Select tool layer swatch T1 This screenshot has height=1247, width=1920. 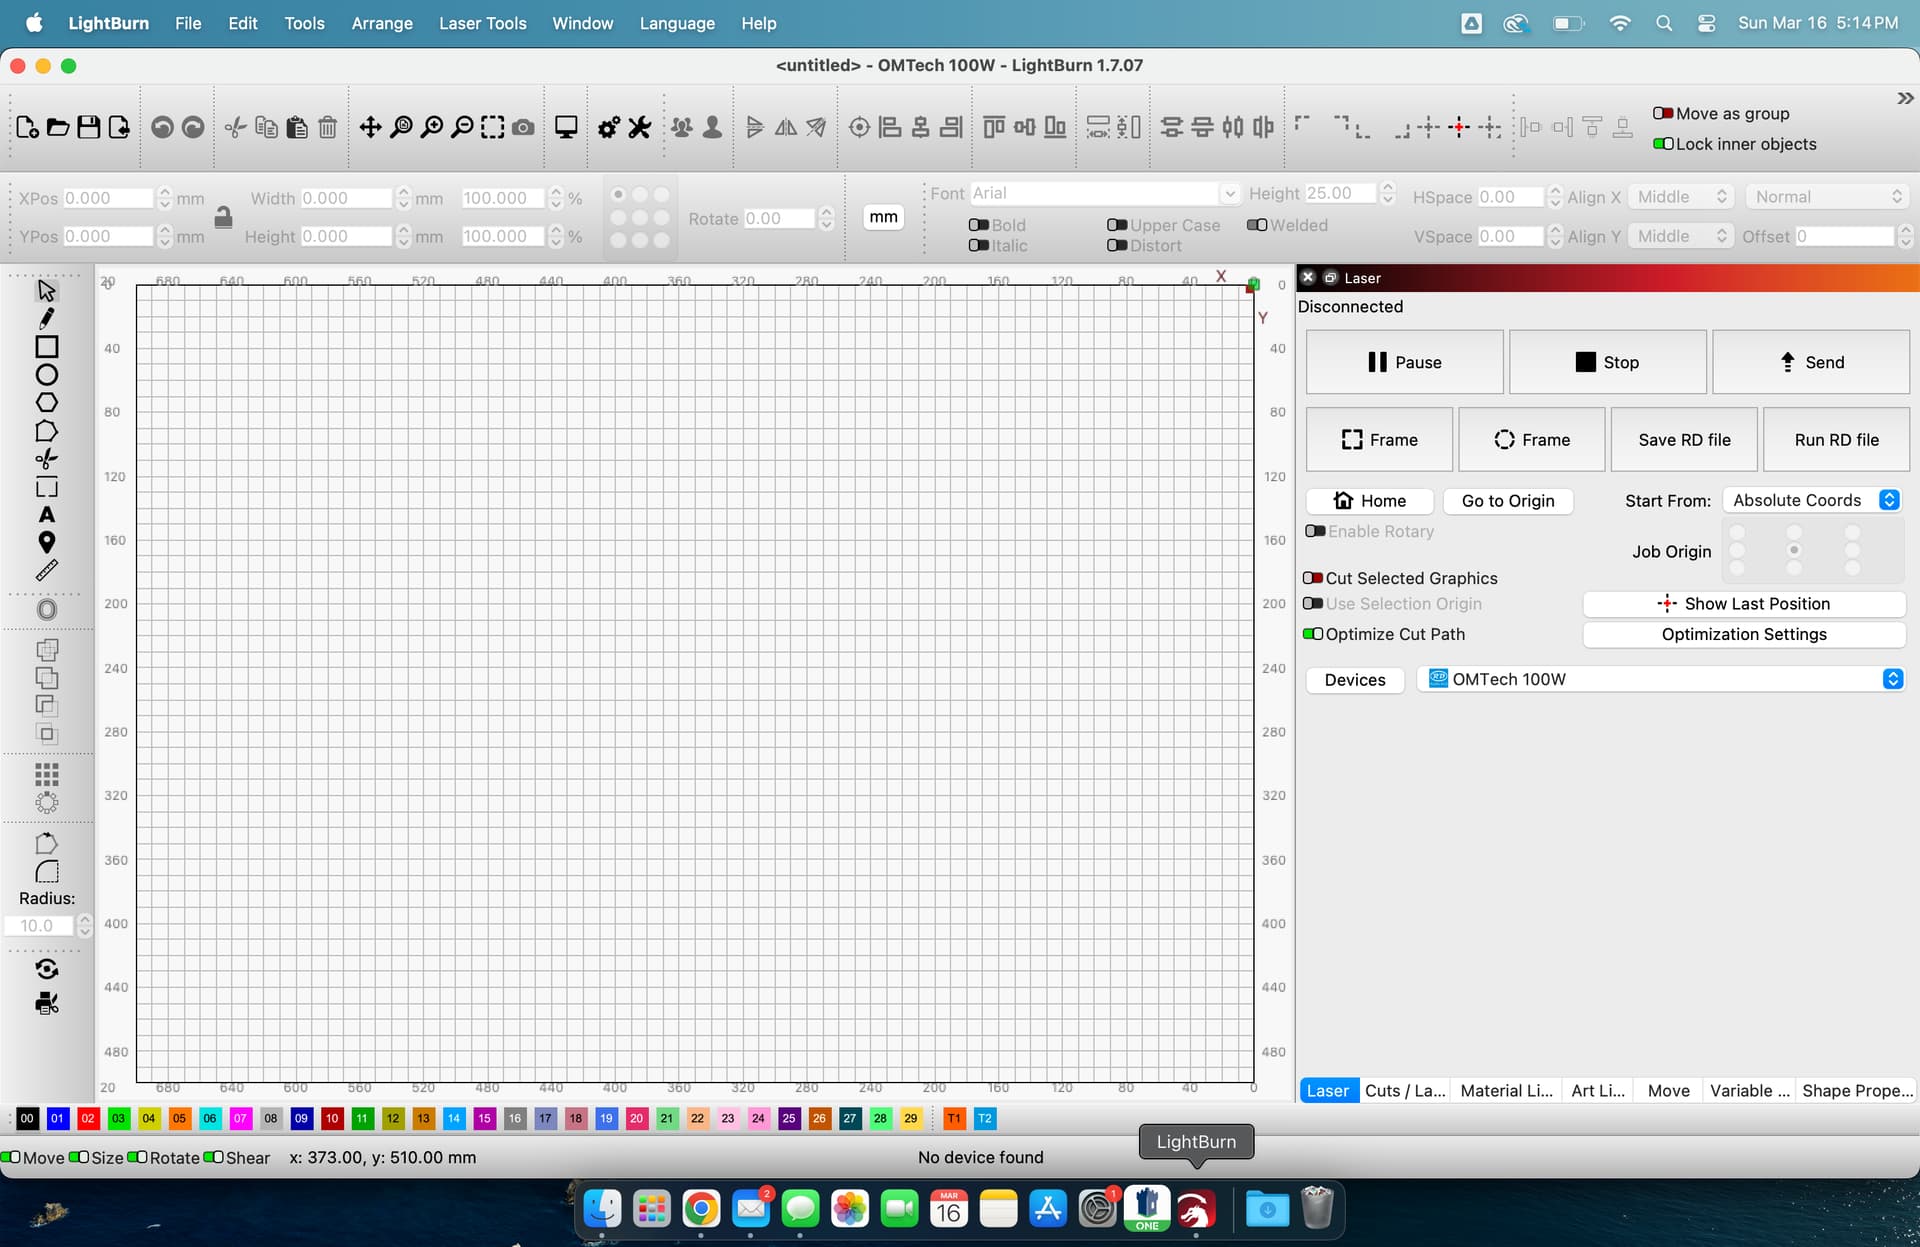(x=954, y=1118)
